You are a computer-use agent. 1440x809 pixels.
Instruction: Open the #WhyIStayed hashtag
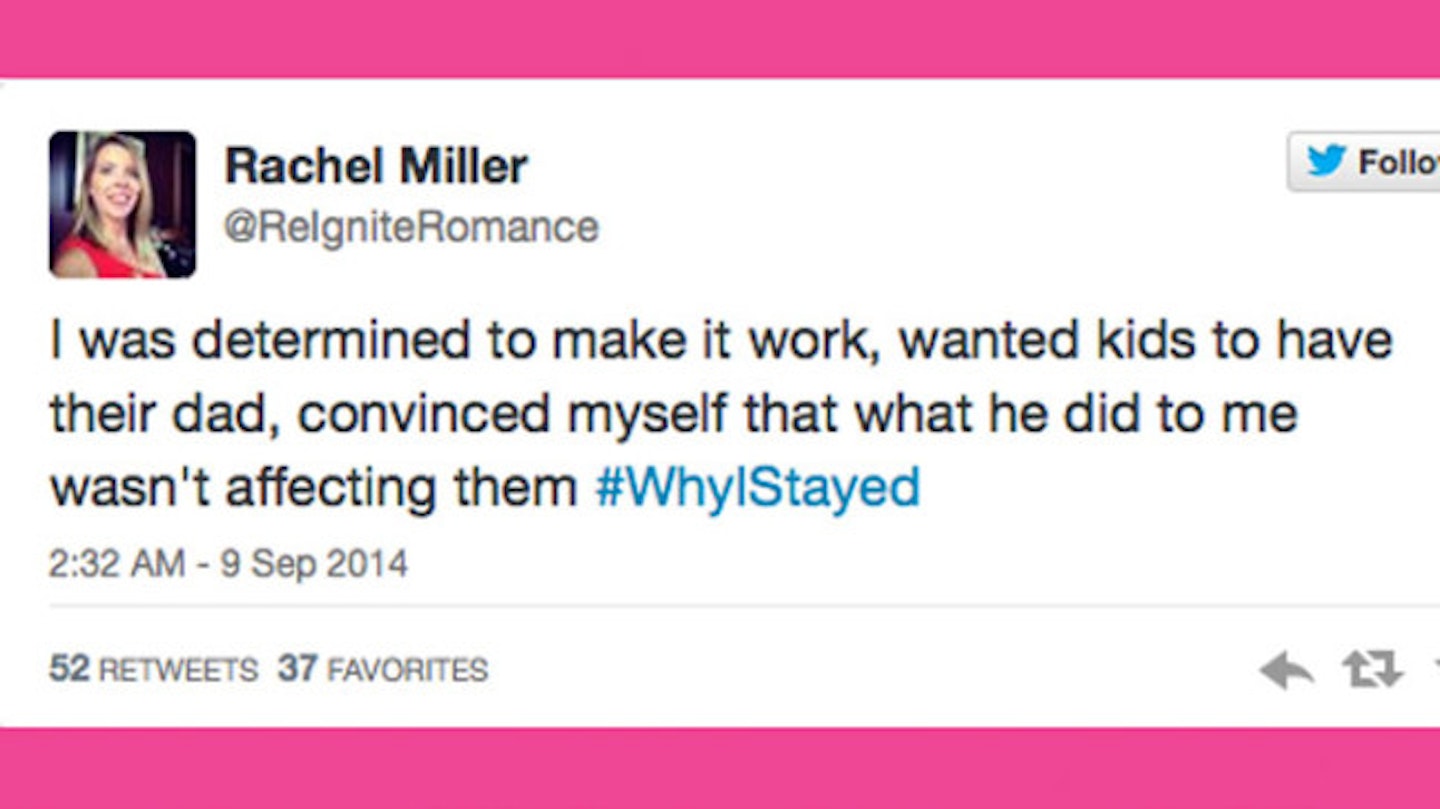click(x=757, y=488)
